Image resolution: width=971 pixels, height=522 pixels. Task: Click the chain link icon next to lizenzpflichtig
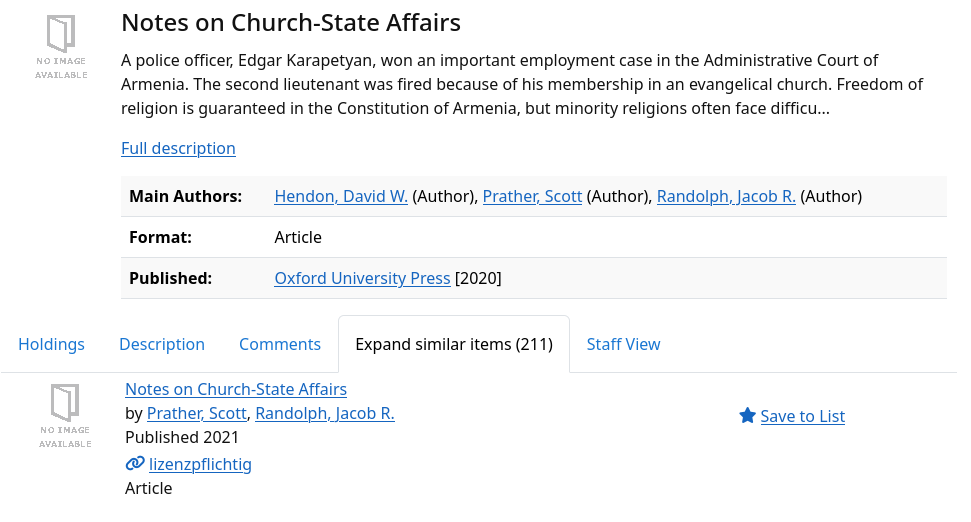pos(135,464)
